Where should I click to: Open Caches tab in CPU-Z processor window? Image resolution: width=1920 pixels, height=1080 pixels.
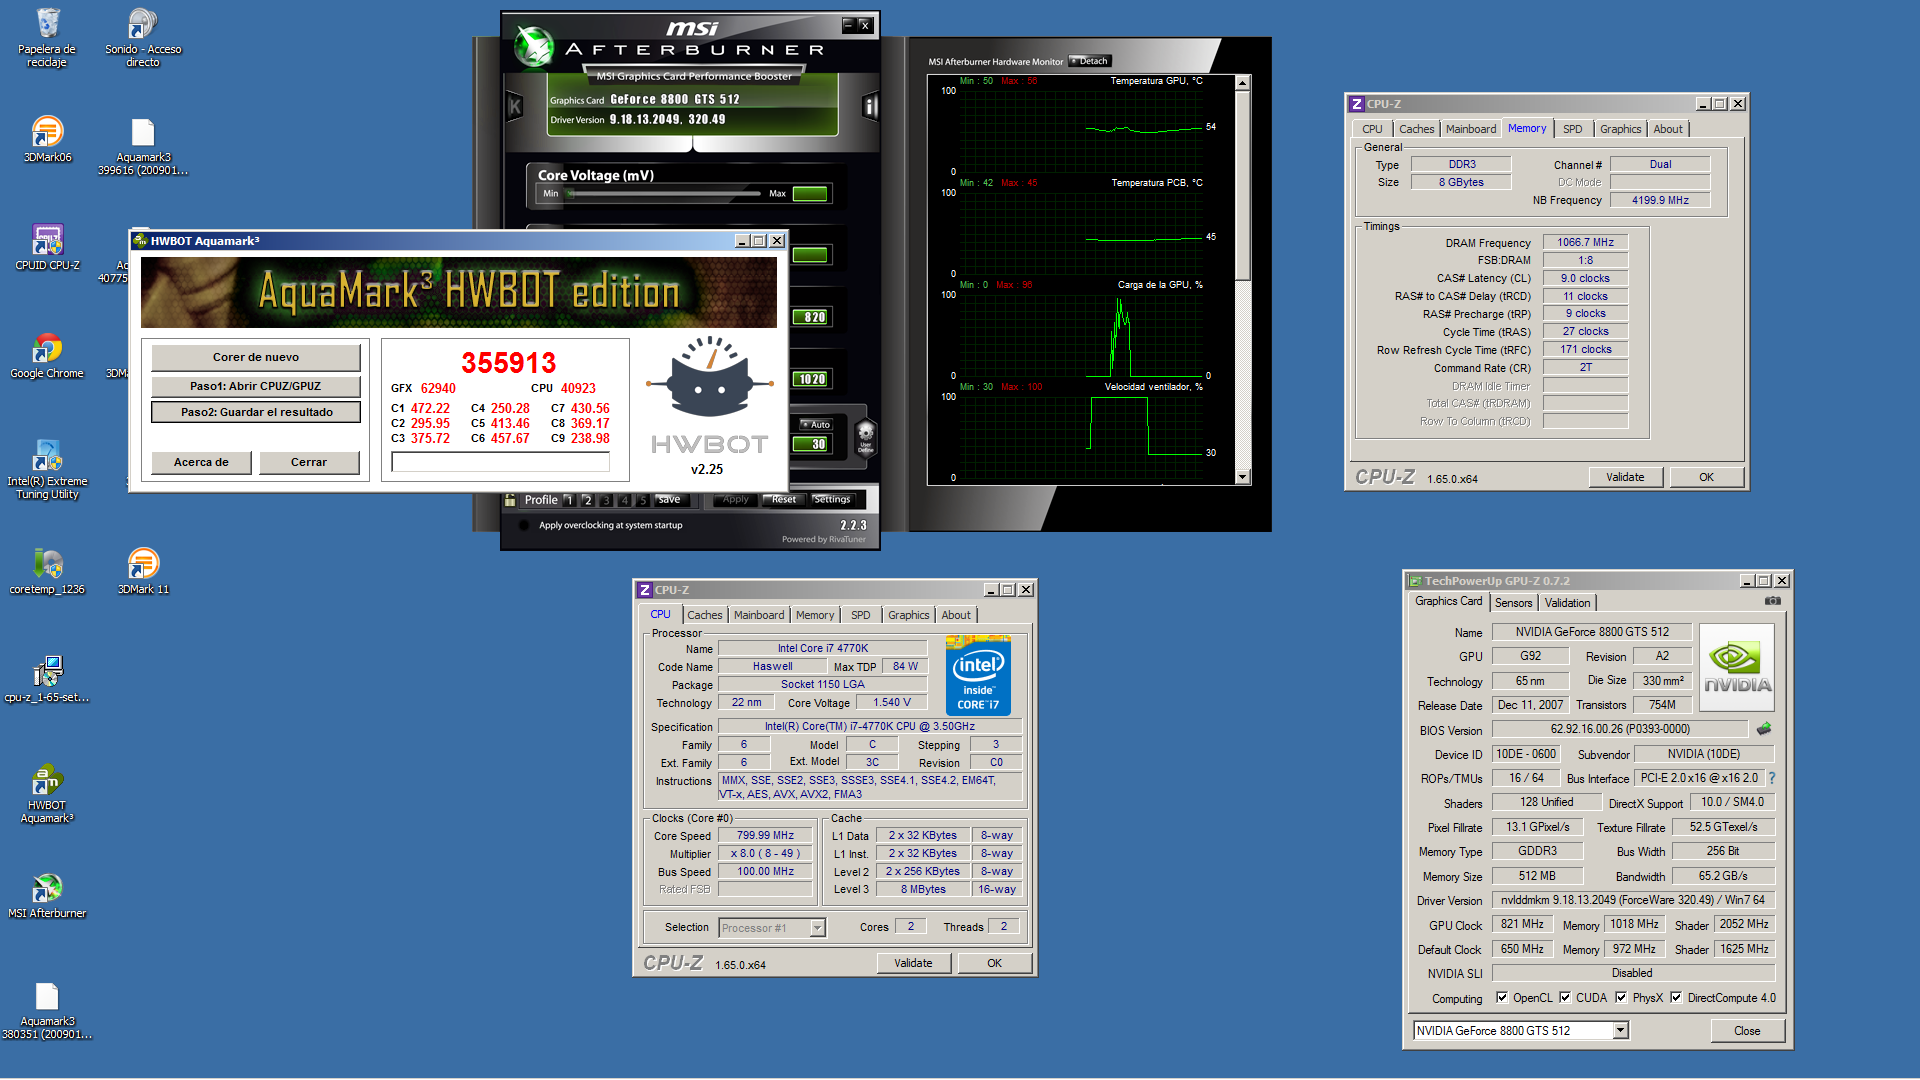[x=704, y=615]
